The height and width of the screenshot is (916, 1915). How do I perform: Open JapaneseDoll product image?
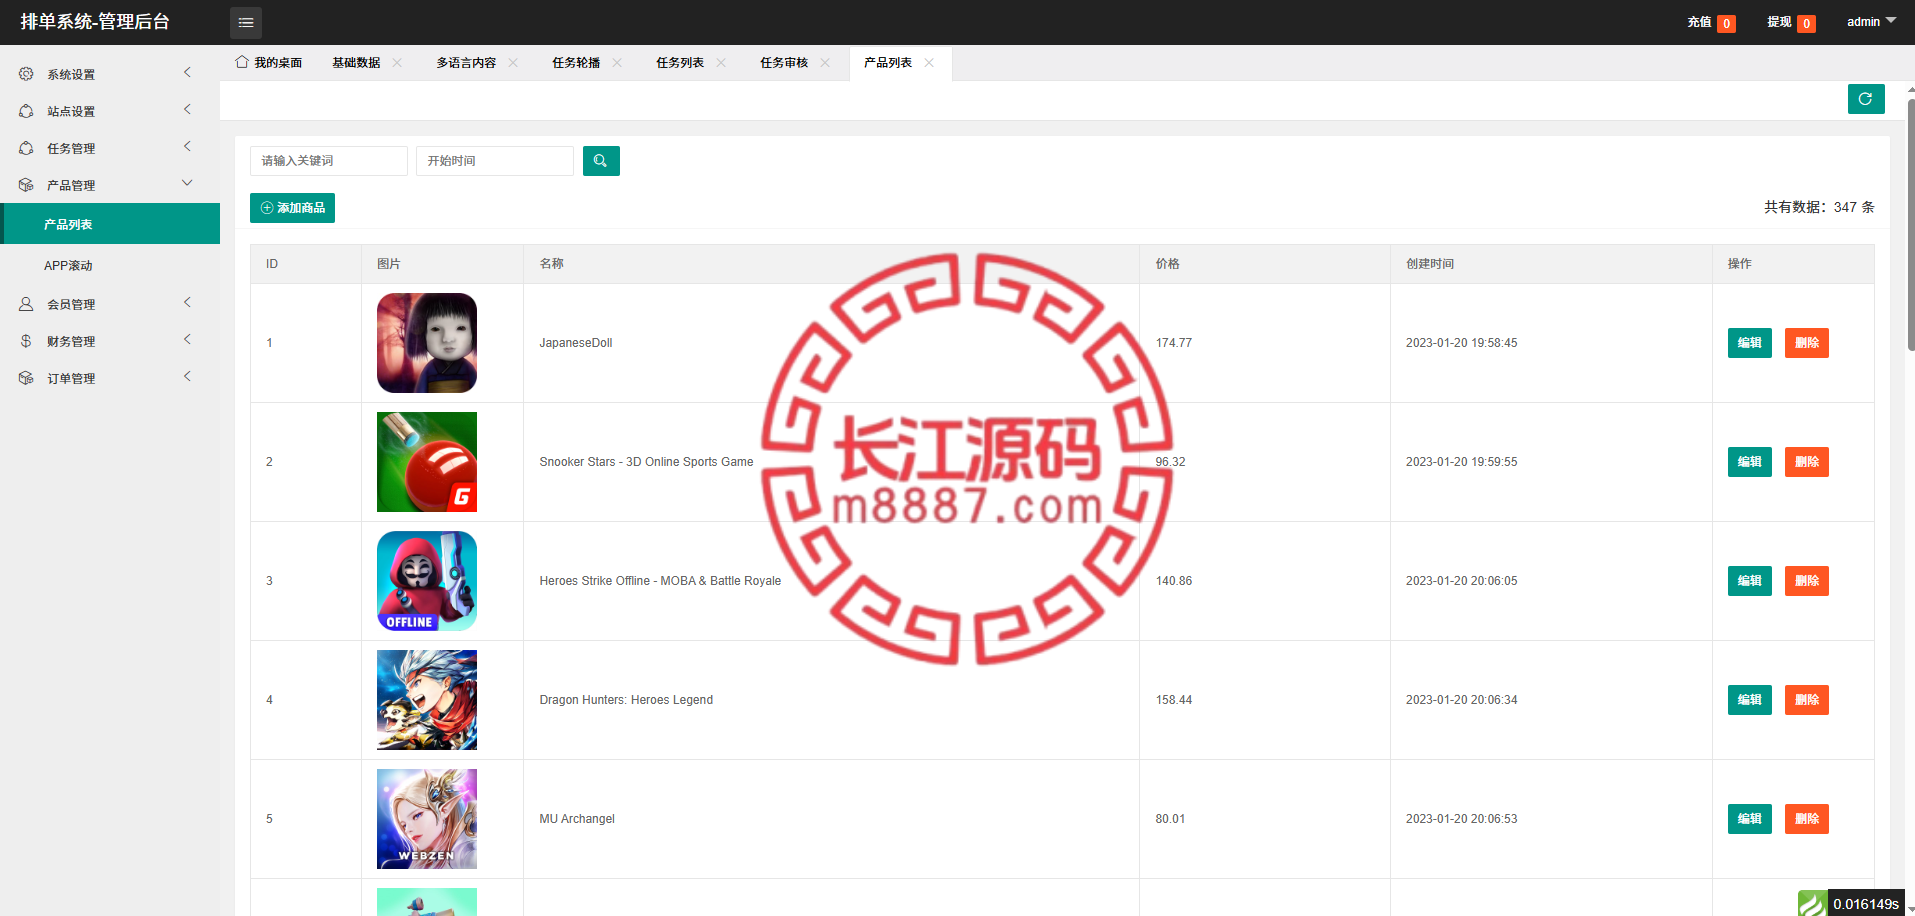(427, 343)
